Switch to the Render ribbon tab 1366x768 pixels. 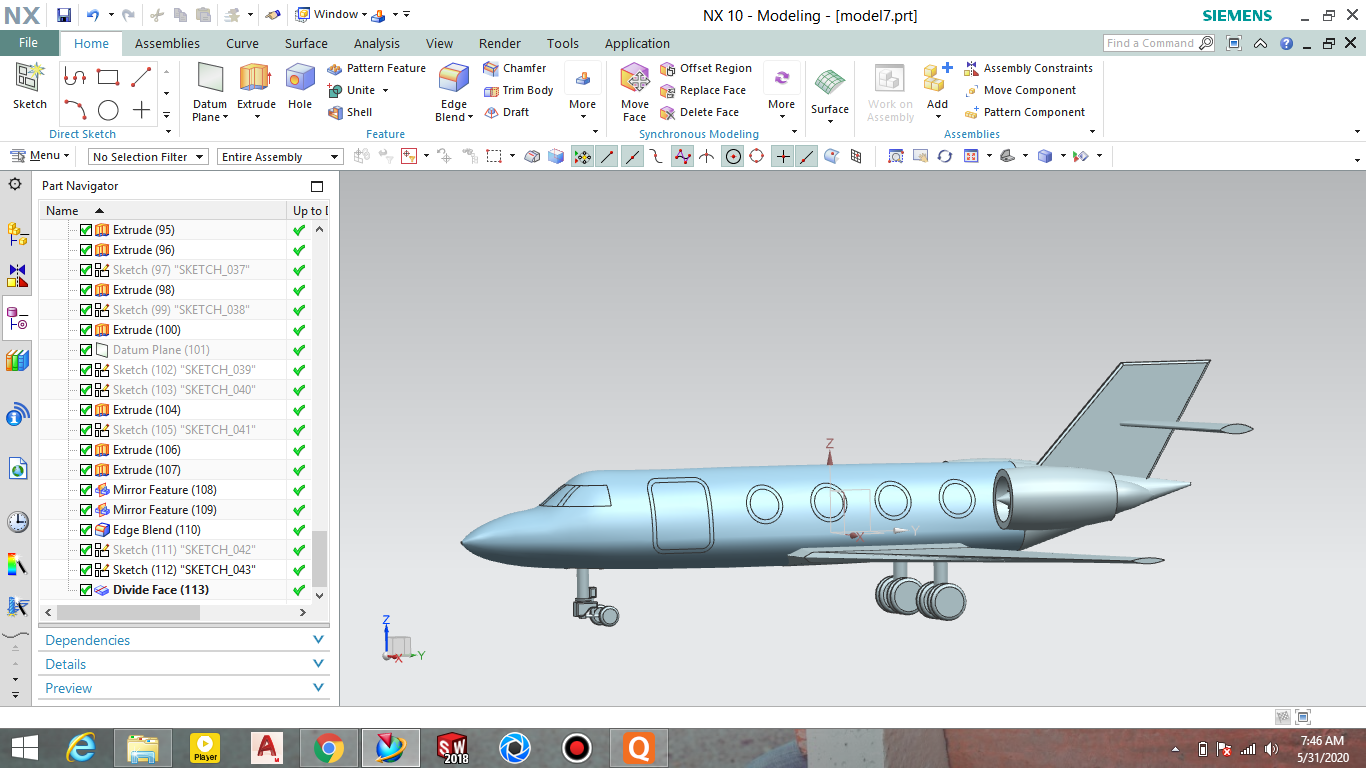point(500,43)
